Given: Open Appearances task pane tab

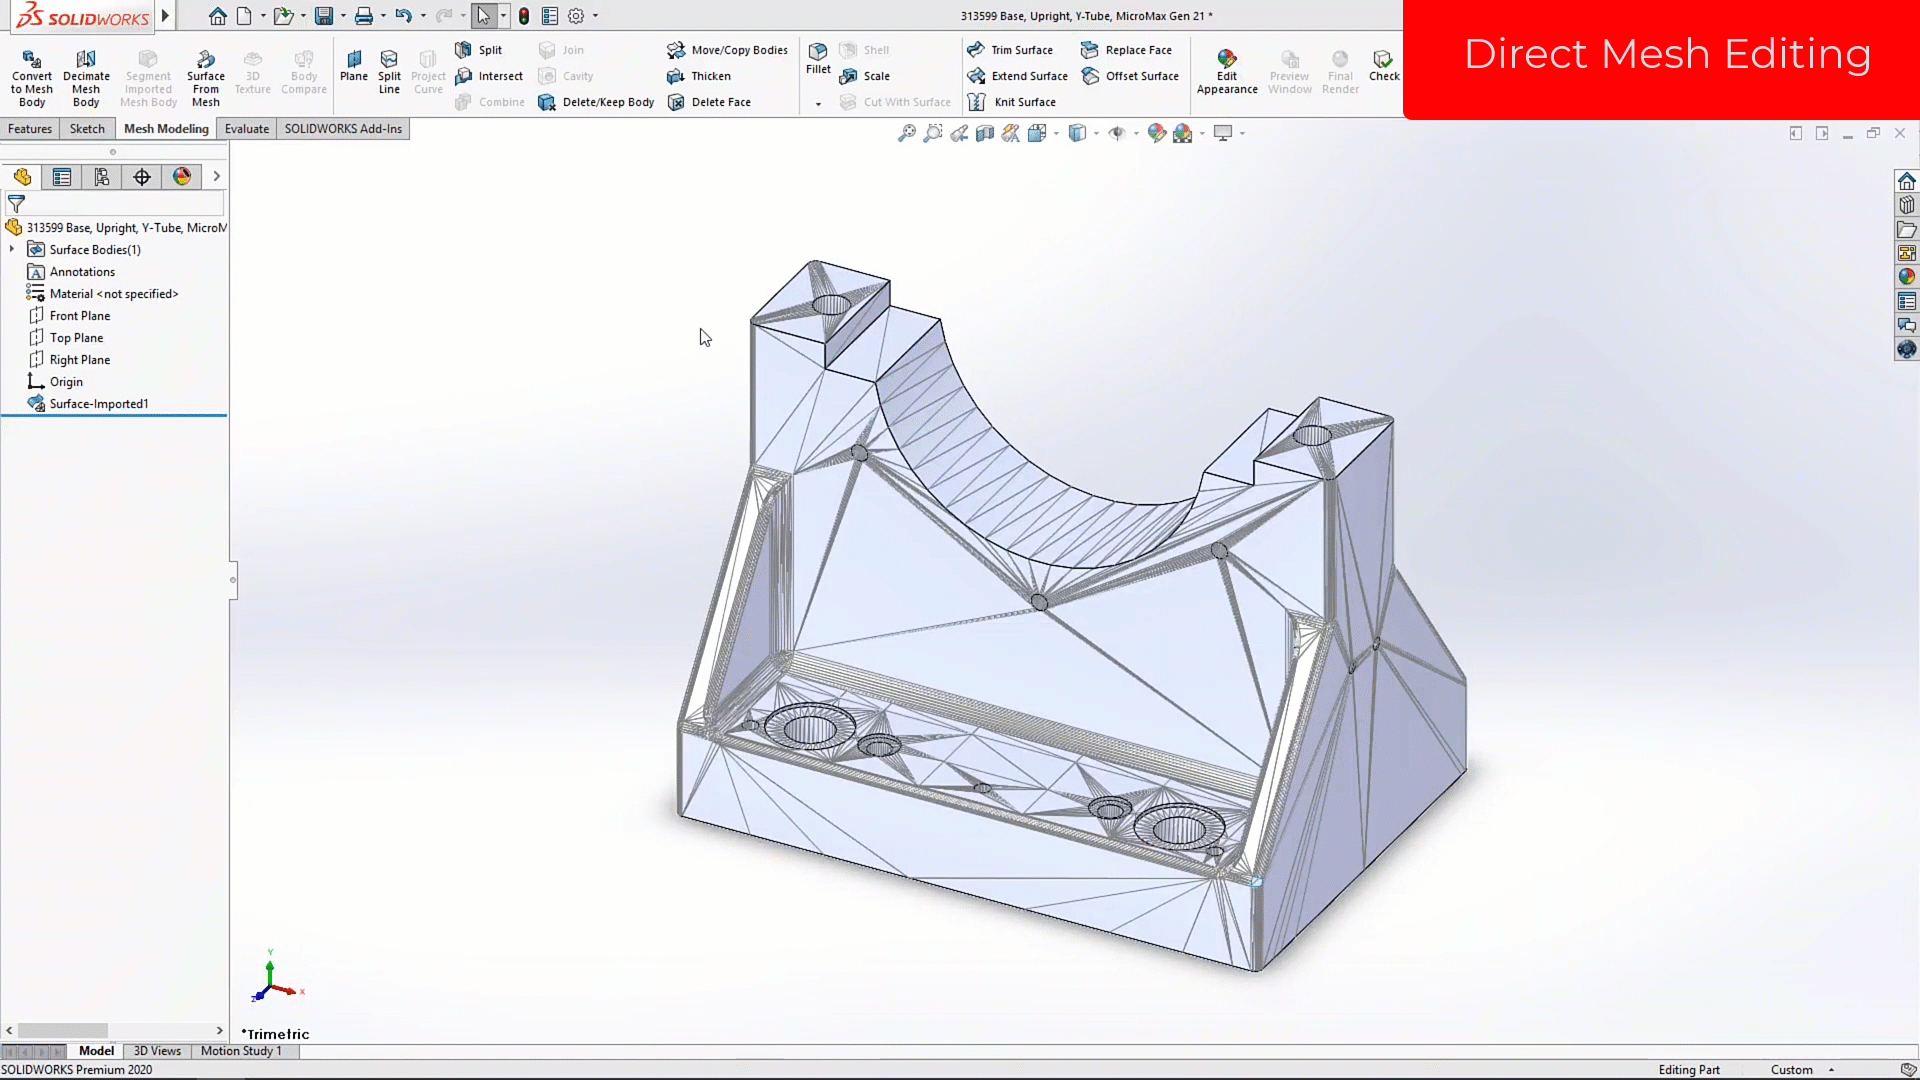Looking at the screenshot, I should click(1907, 277).
